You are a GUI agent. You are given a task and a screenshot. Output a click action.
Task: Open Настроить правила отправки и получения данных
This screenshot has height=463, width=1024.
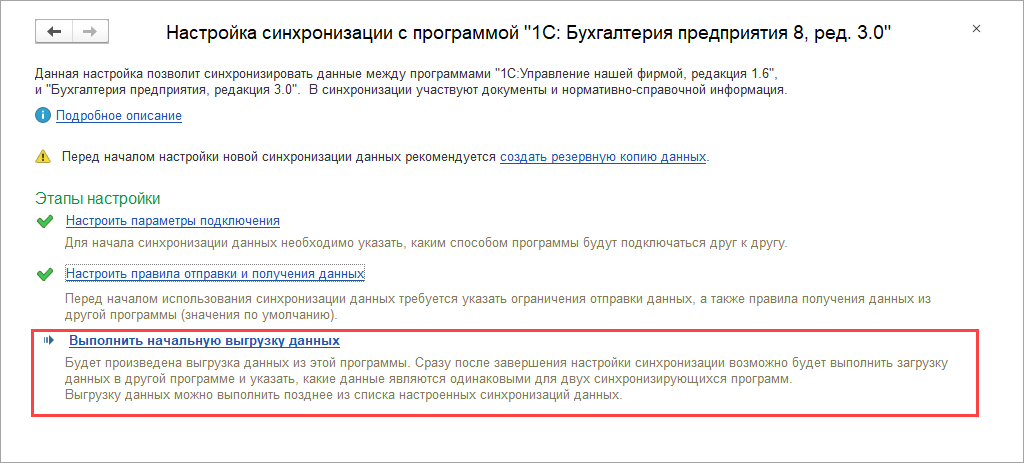tap(215, 274)
